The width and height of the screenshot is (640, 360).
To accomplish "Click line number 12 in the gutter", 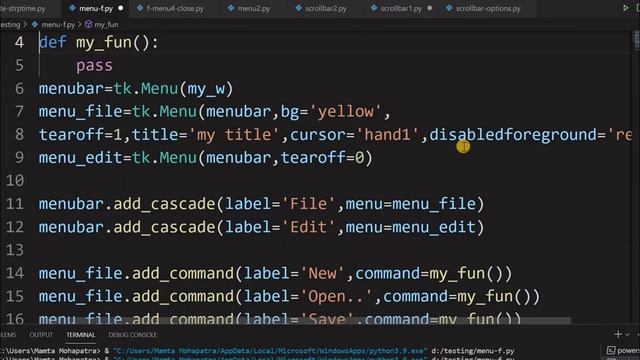I will [x=15, y=227].
